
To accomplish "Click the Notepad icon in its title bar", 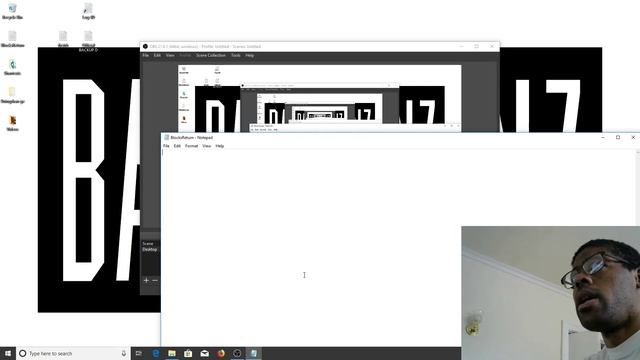I will point(166,138).
